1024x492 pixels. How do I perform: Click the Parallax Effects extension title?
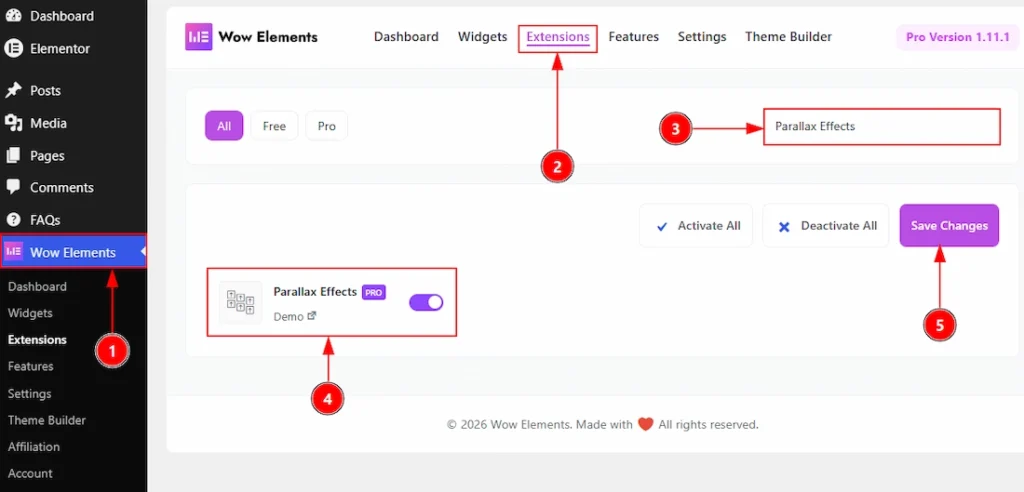(x=315, y=292)
